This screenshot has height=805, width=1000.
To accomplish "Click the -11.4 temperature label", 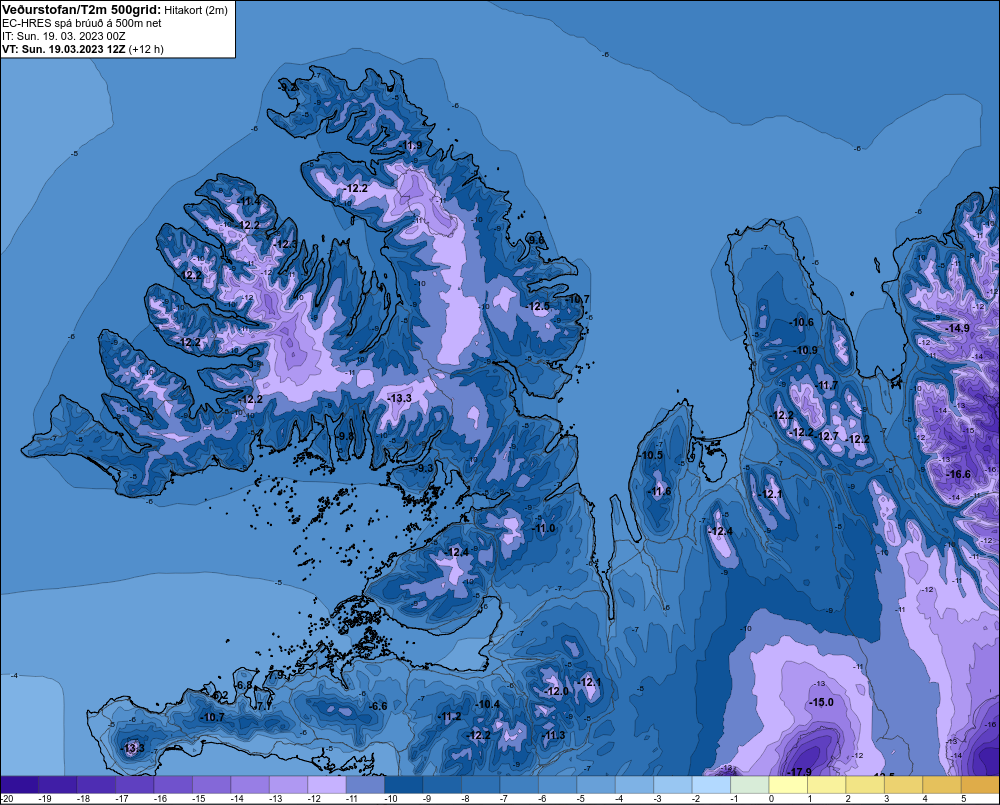I will click(249, 202).
